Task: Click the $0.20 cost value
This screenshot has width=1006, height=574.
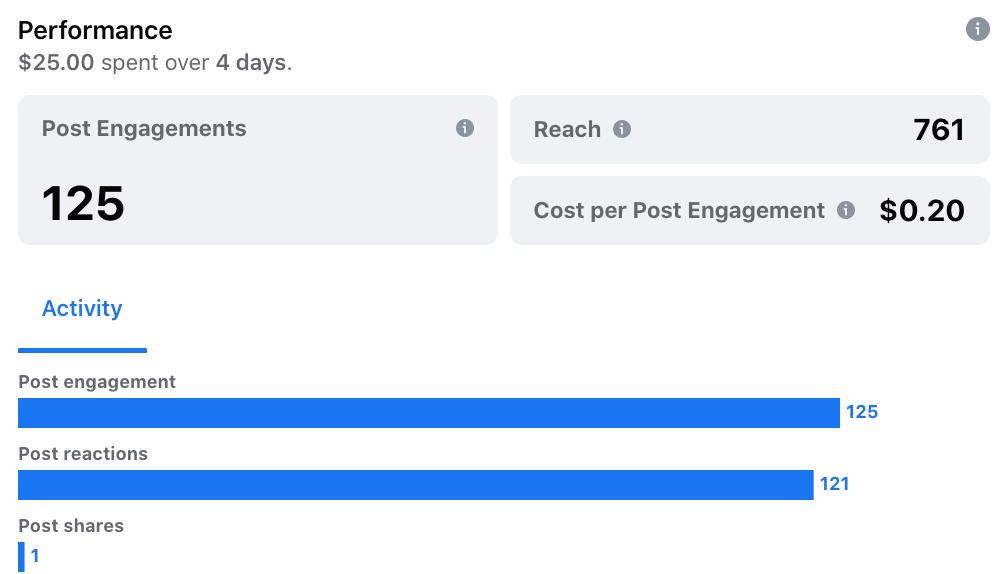Action: pos(921,210)
